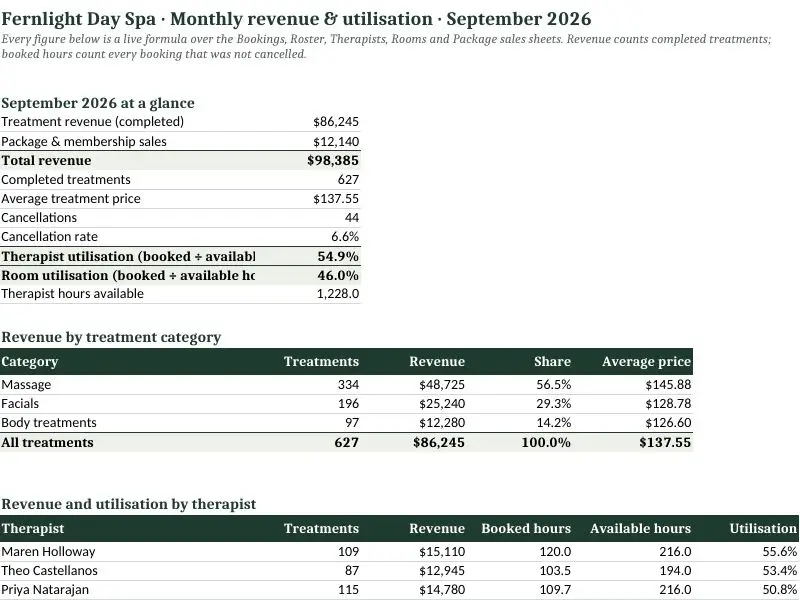The image size is (800, 600).
Task: Click the 'Category' column header
Action: point(30,361)
